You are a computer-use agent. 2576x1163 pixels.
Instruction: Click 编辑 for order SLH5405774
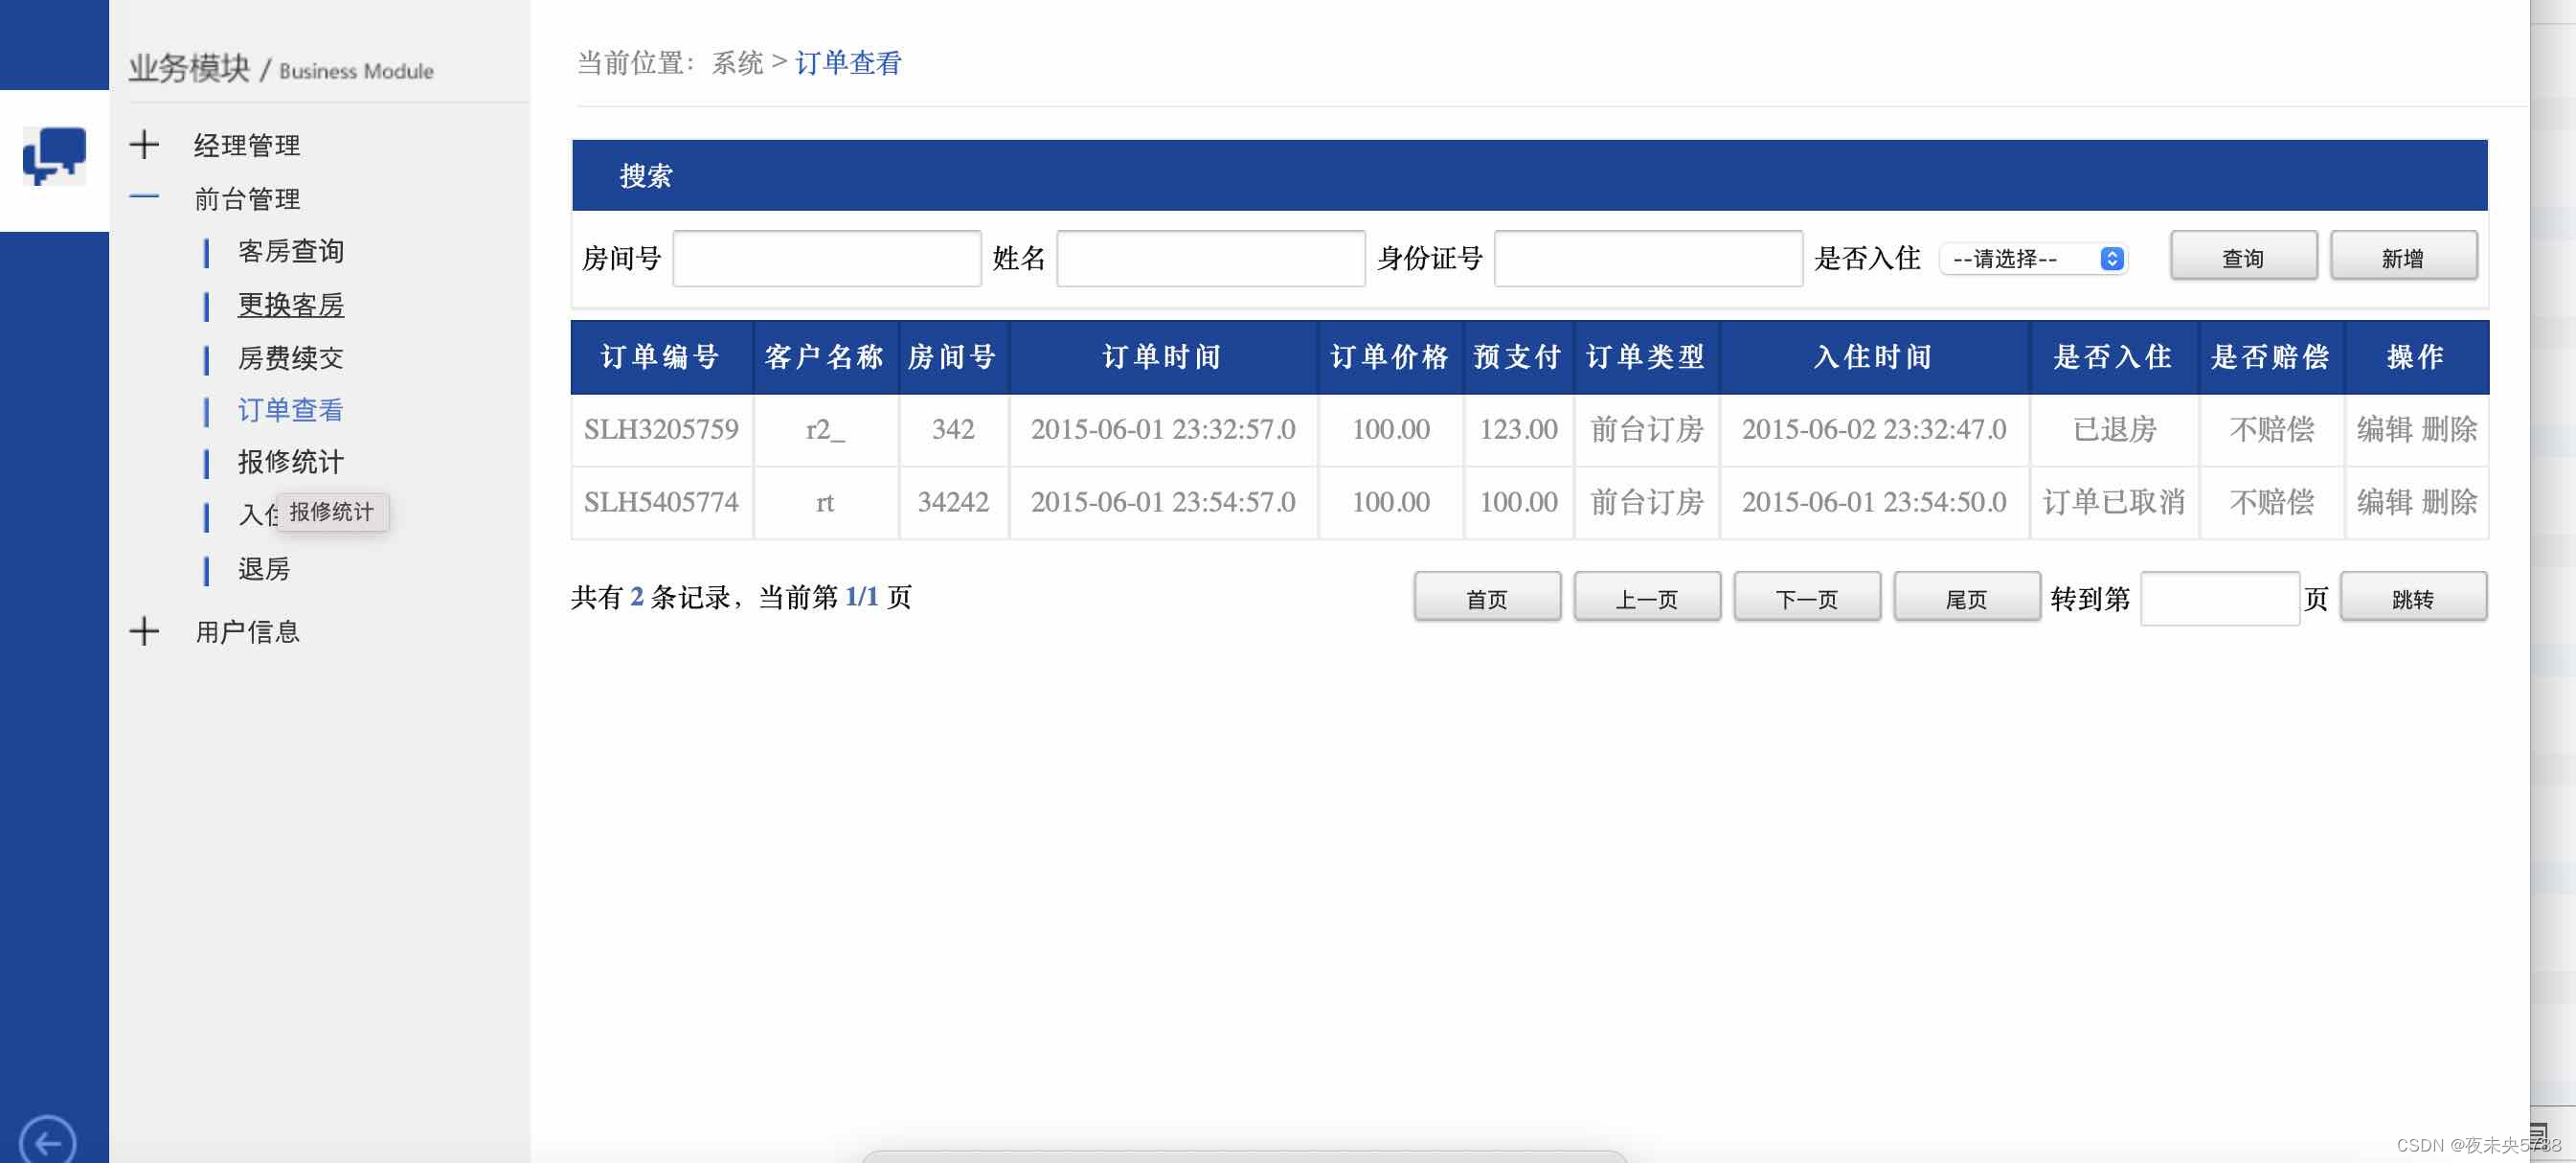coord(2385,502)
